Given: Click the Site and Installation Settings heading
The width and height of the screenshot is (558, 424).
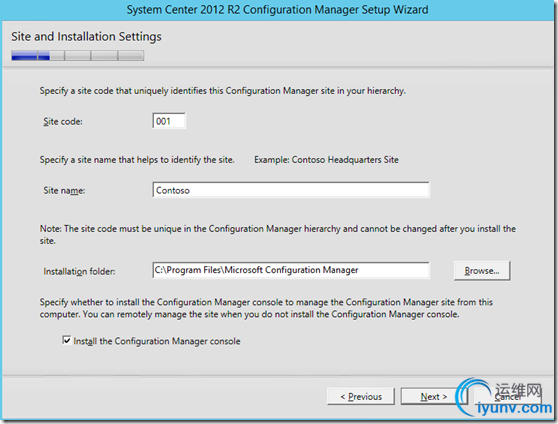Looking at the screenshot, I should pos(86,37).
